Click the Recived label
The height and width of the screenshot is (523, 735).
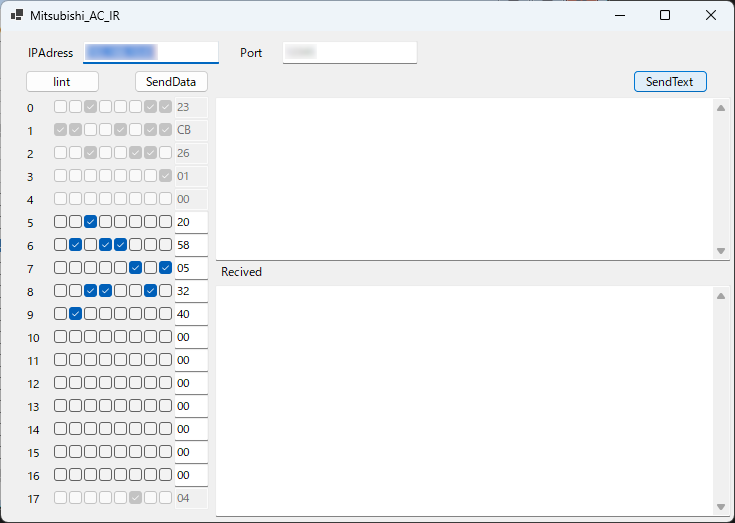point(241,272)
